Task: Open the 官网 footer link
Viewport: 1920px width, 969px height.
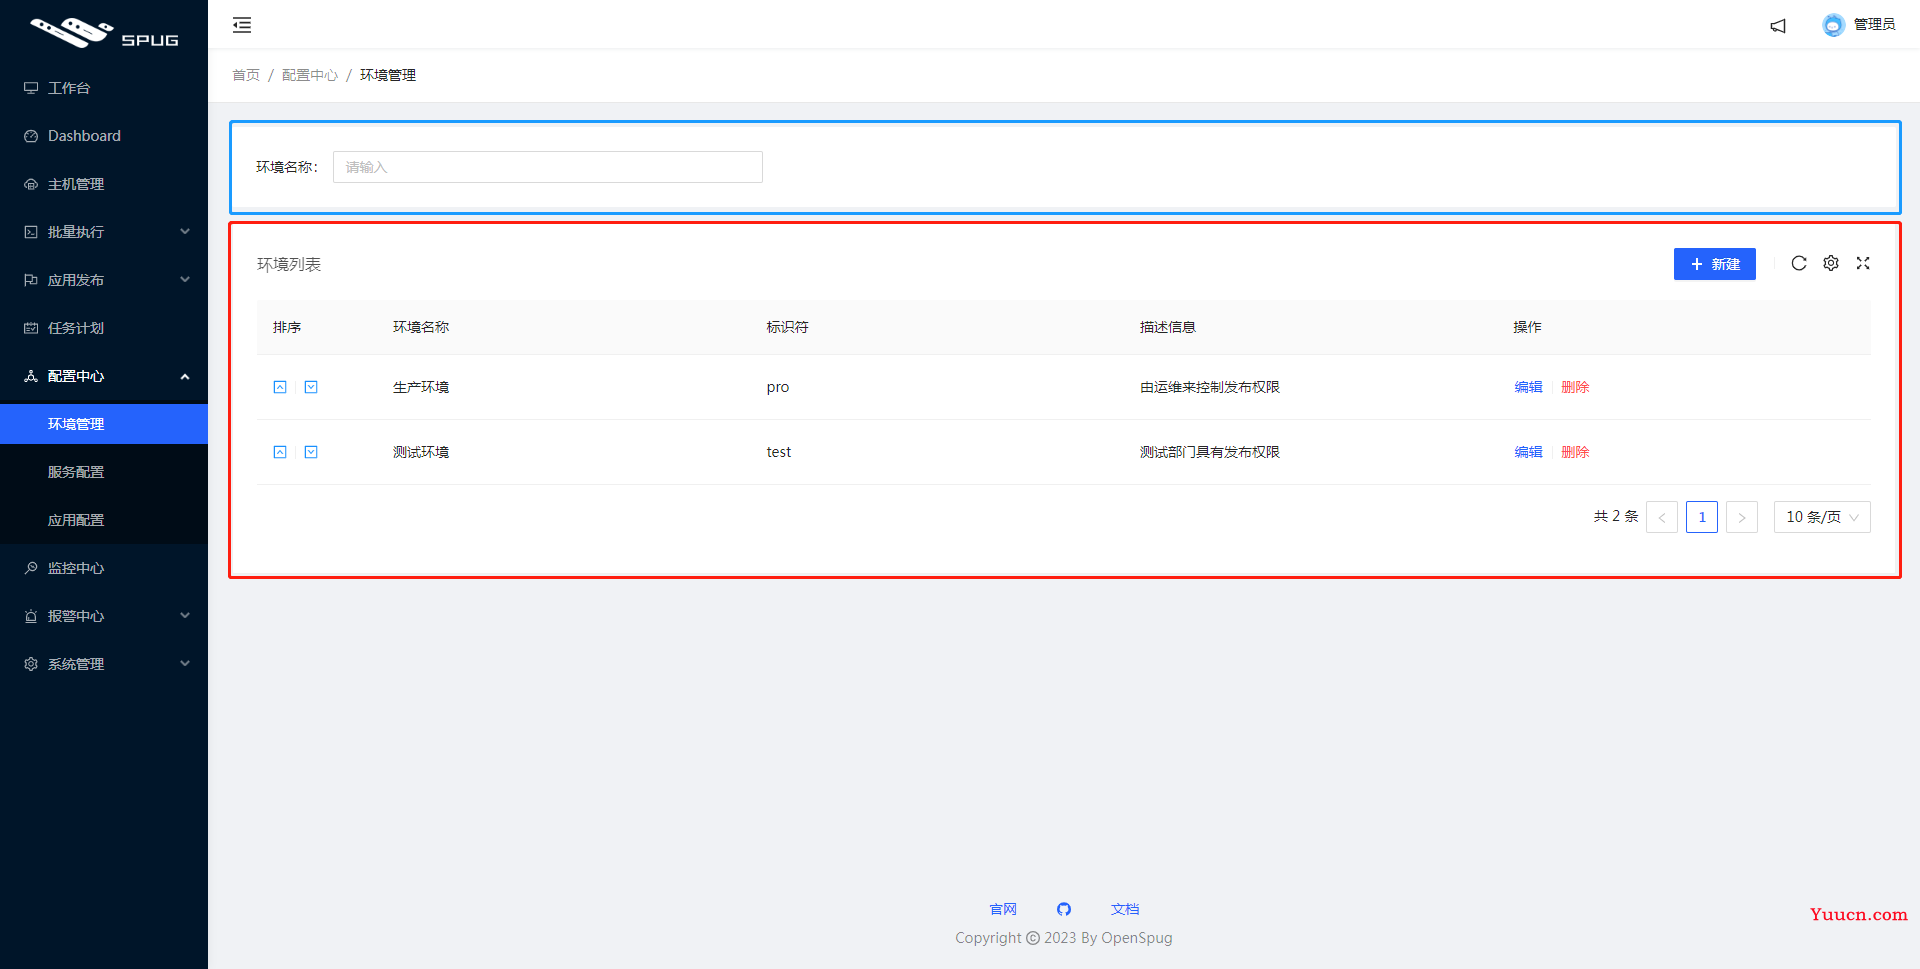Action: tap(1003, 909)
